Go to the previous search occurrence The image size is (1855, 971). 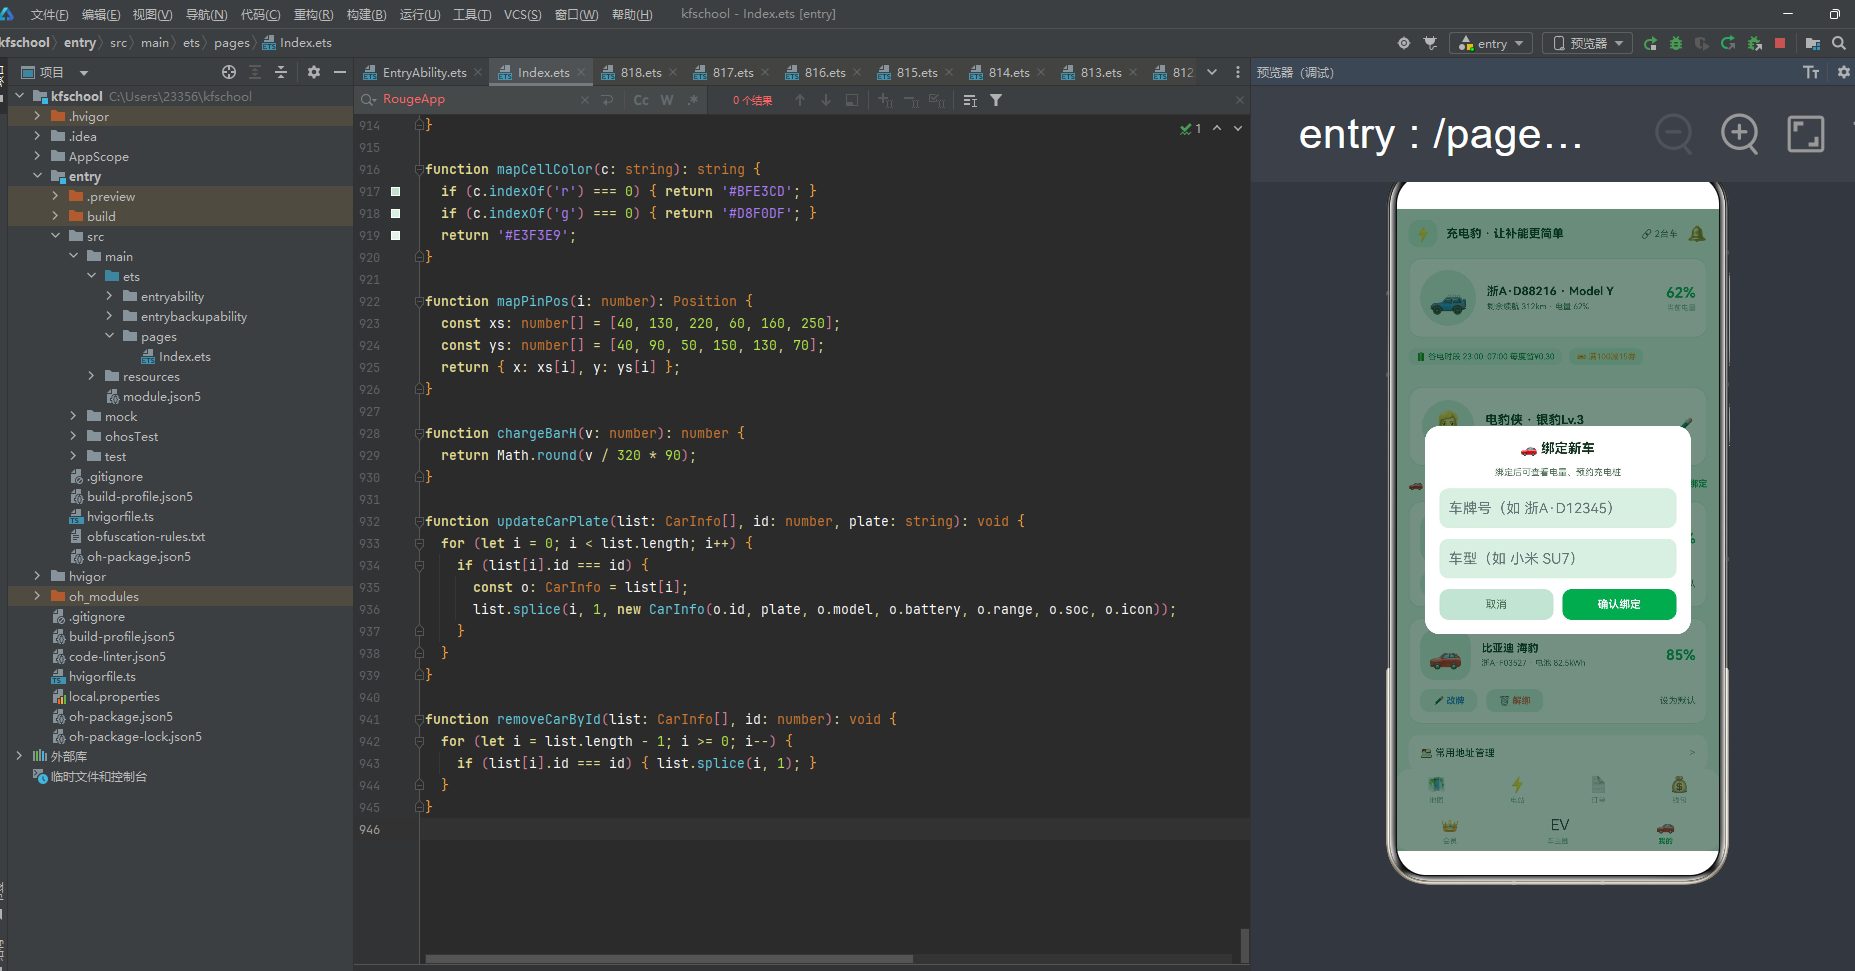click(x=800, y=100)
